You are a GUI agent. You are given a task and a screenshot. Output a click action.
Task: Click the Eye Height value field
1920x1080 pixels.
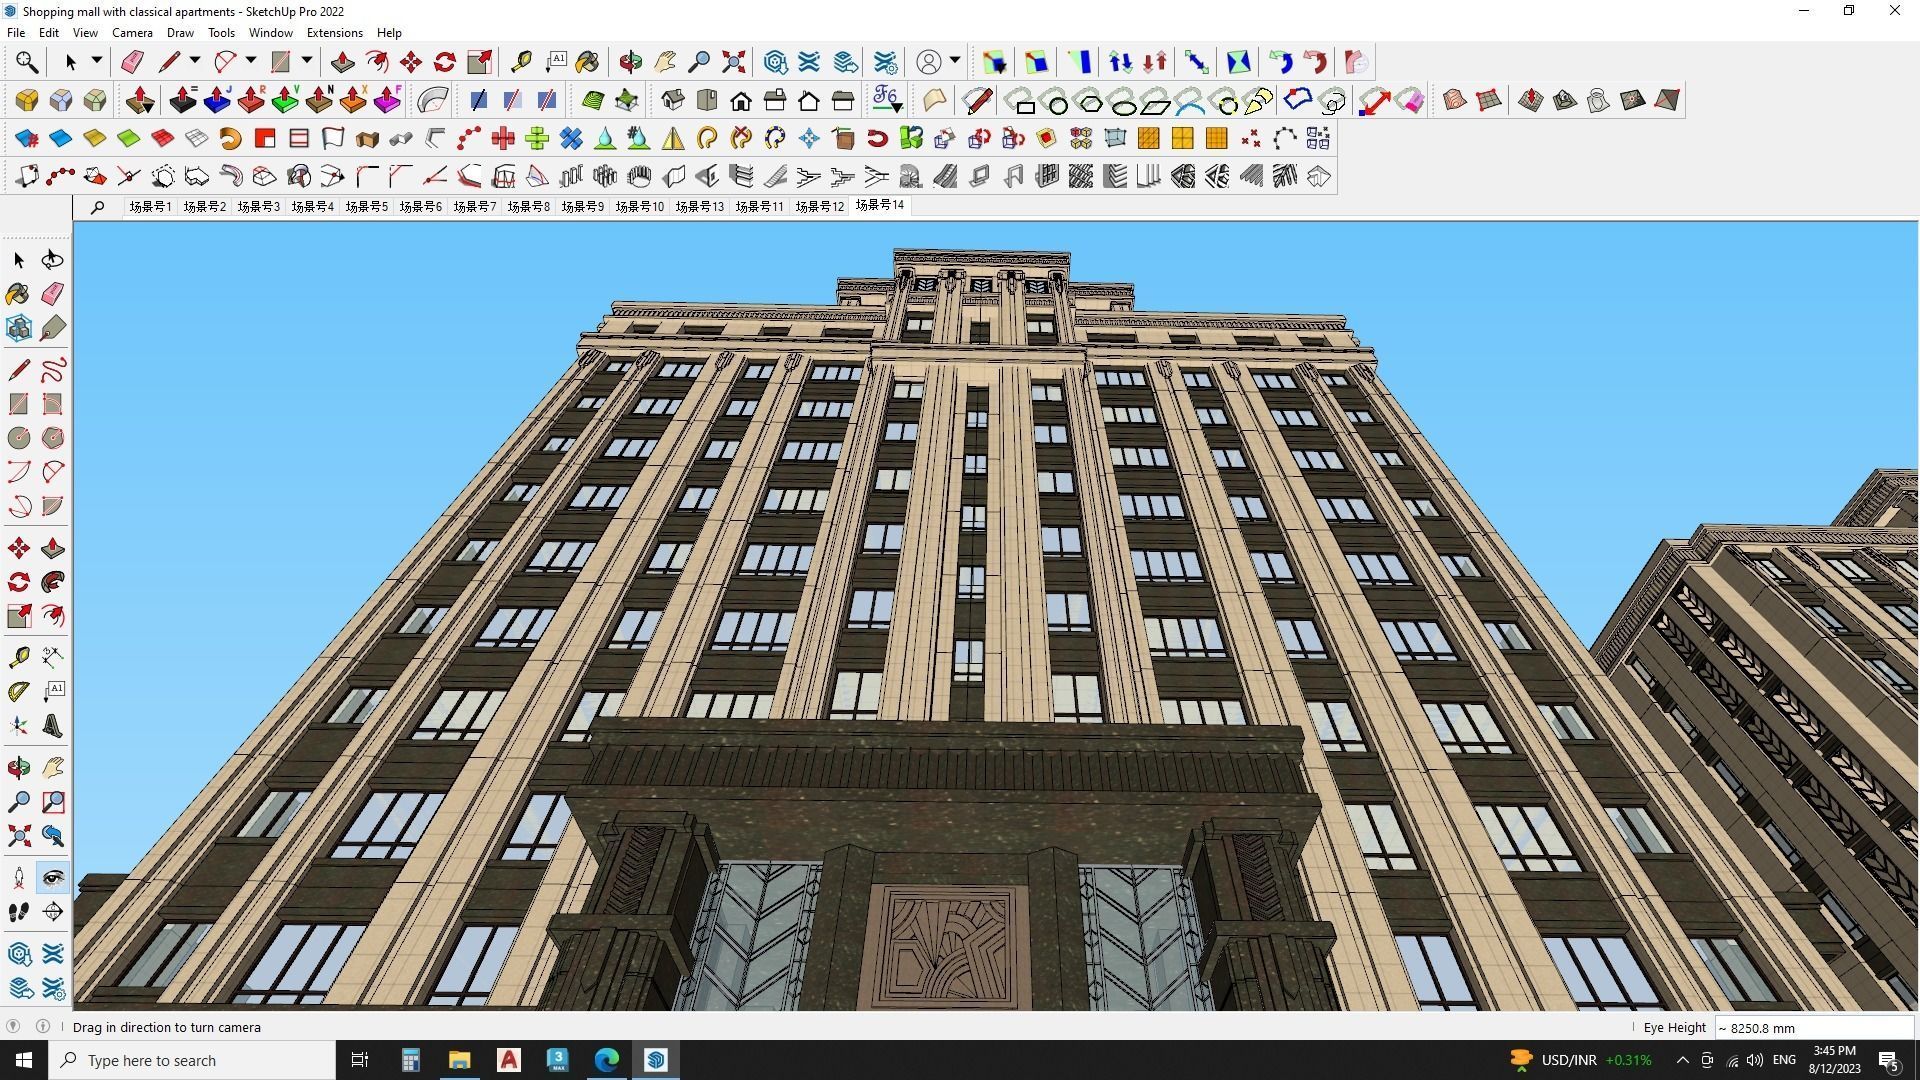pyautogui.click(x=1812, y=1028)
